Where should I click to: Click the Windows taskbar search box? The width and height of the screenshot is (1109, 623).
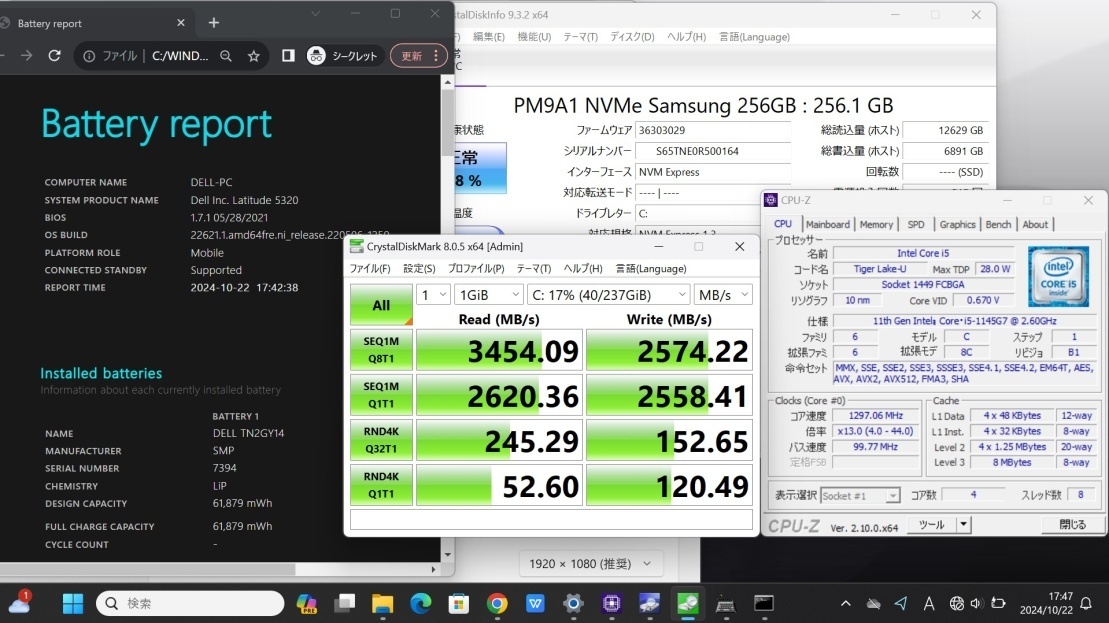[192, 603]
